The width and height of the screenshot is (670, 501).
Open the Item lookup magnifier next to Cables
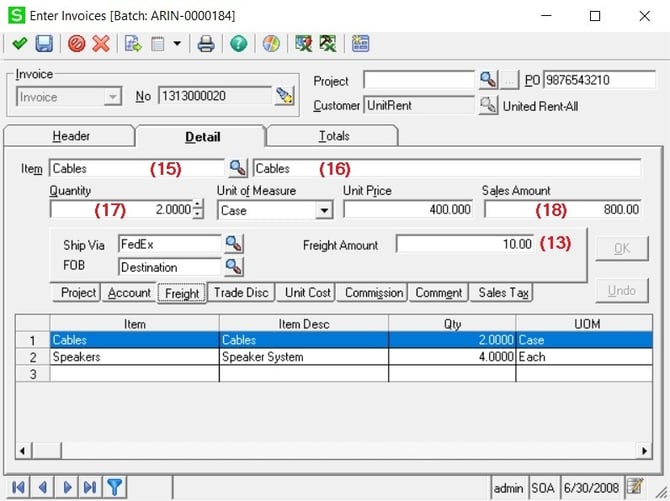pyautogui.click(x=237, y=168)
